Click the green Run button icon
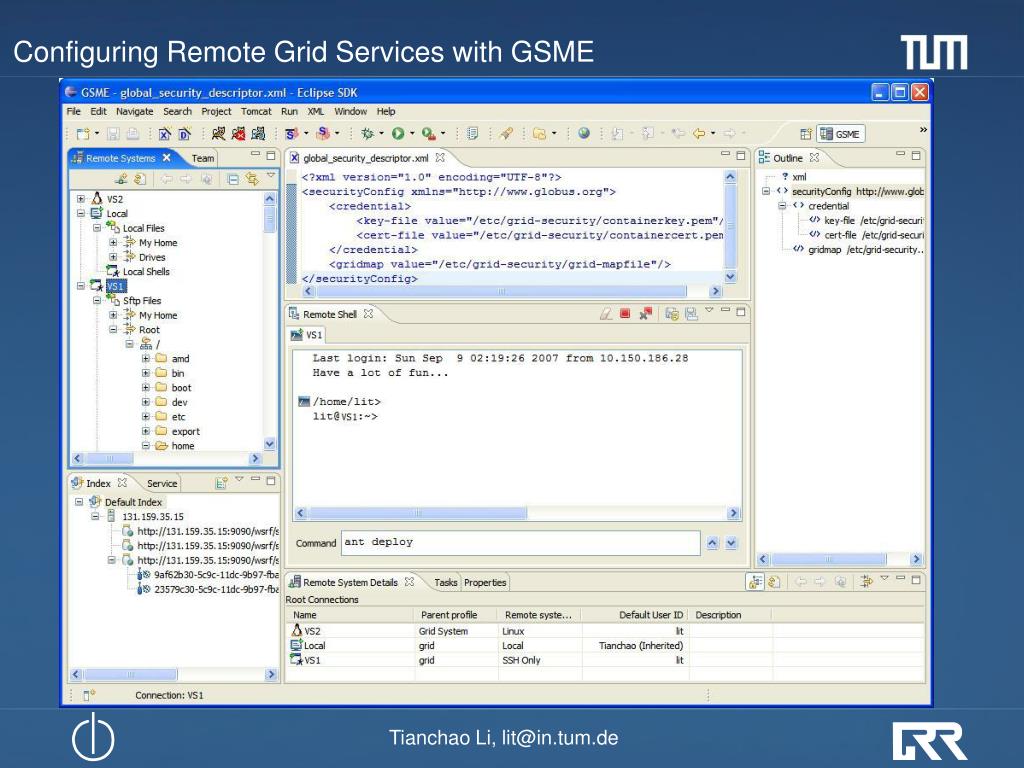This screenshot has height=768, width=1024. coord(398,134)
